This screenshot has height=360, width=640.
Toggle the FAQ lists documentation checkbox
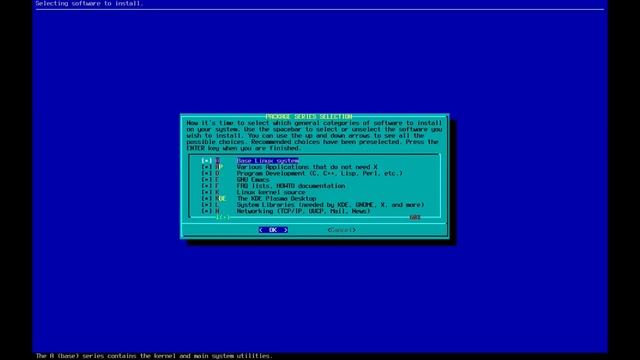pos(207,186)
